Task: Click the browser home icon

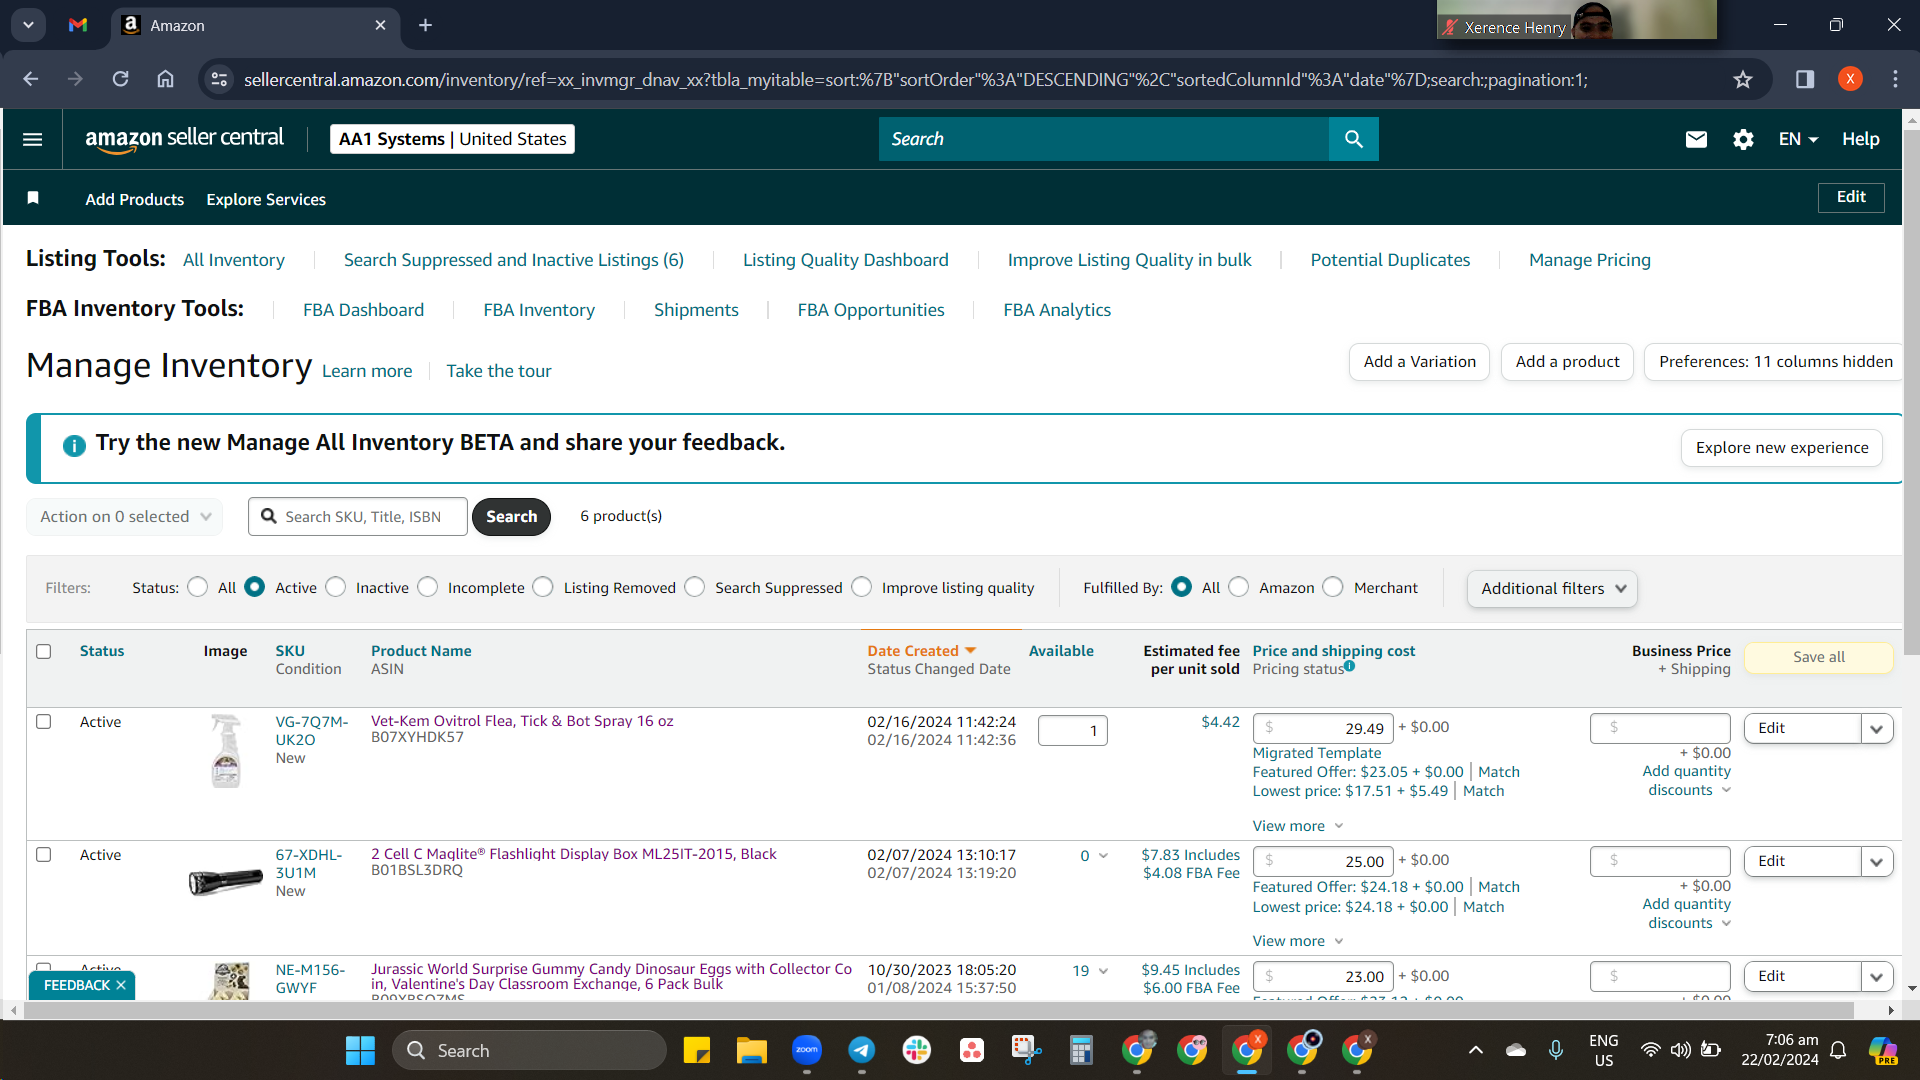Action: 165,79
